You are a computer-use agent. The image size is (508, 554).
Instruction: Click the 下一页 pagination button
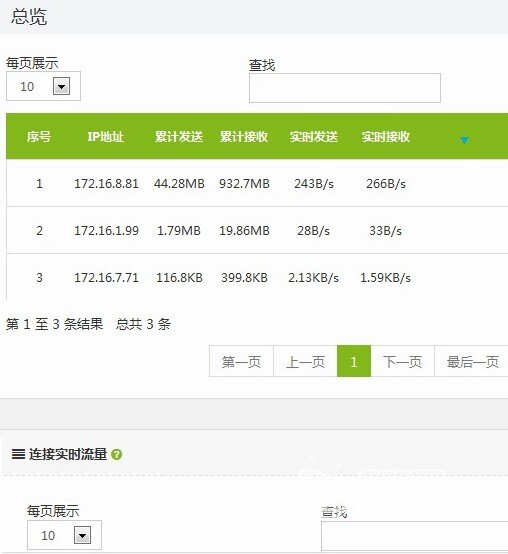click(402, 361)
